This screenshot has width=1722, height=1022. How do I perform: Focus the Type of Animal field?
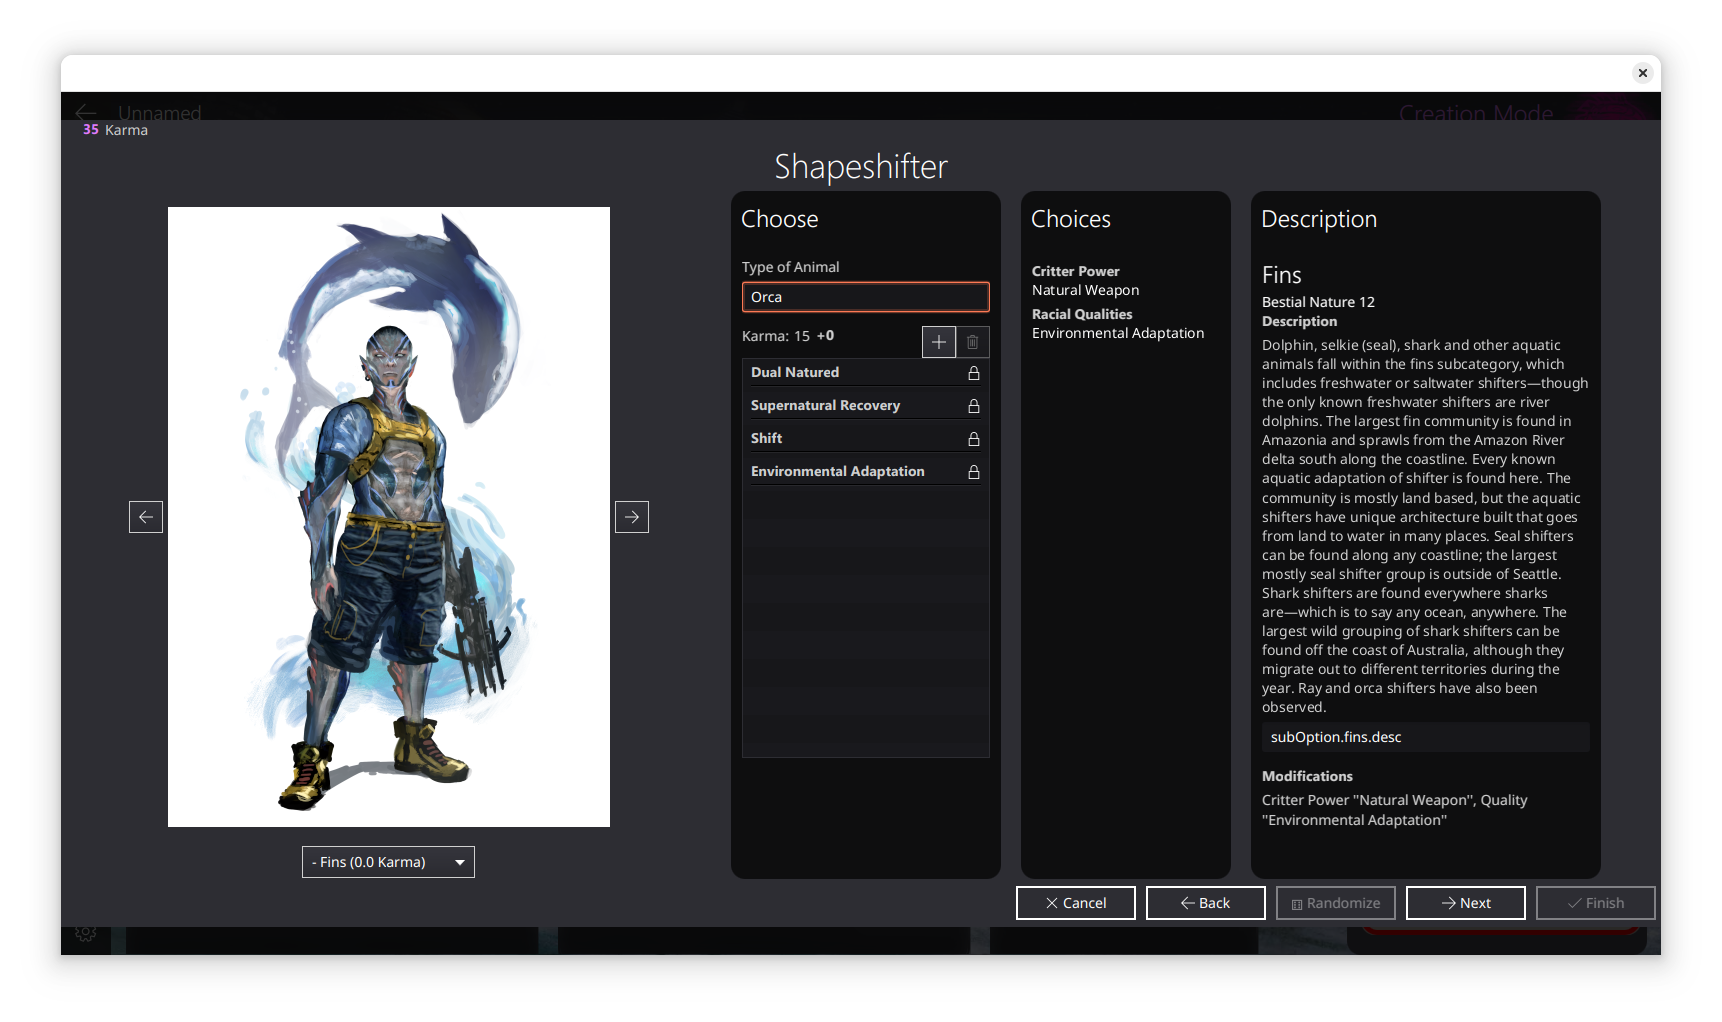(x=866, y=297)
